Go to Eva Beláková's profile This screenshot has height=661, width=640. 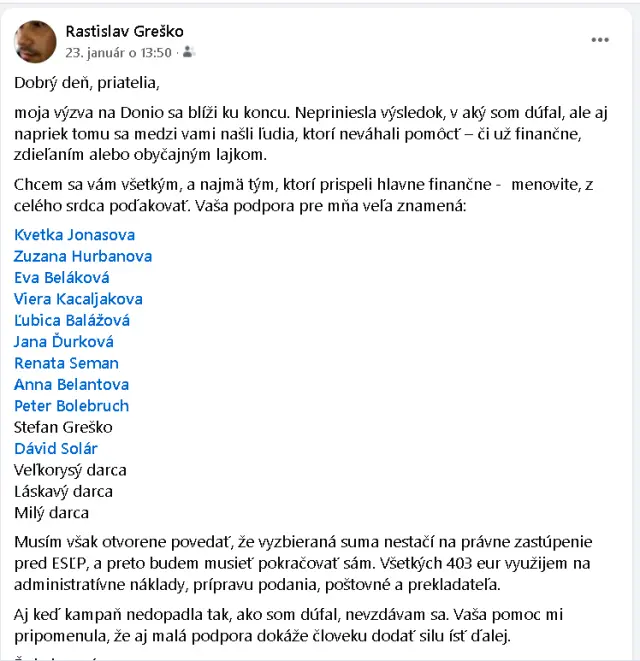coord(62,278)
